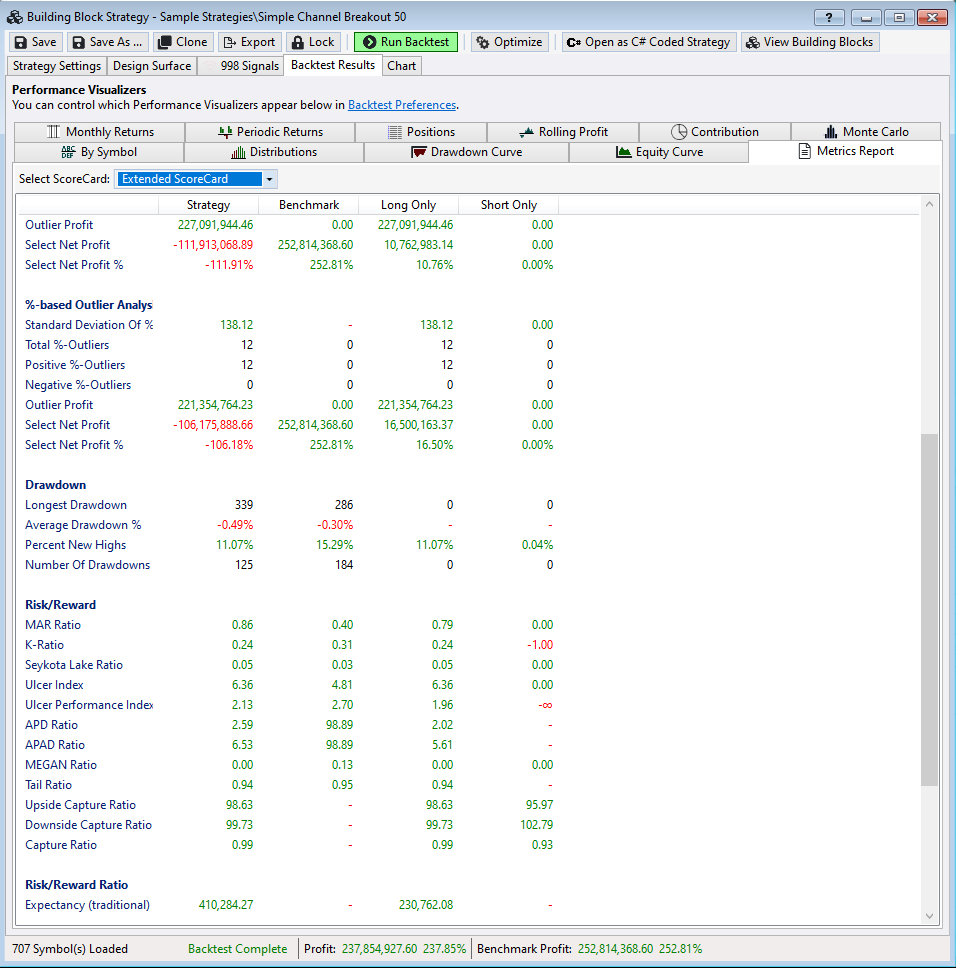This screenshot has height=968, width=956.
Task: Open the Backtest Preferences link
Action: [x=401, y=105]
